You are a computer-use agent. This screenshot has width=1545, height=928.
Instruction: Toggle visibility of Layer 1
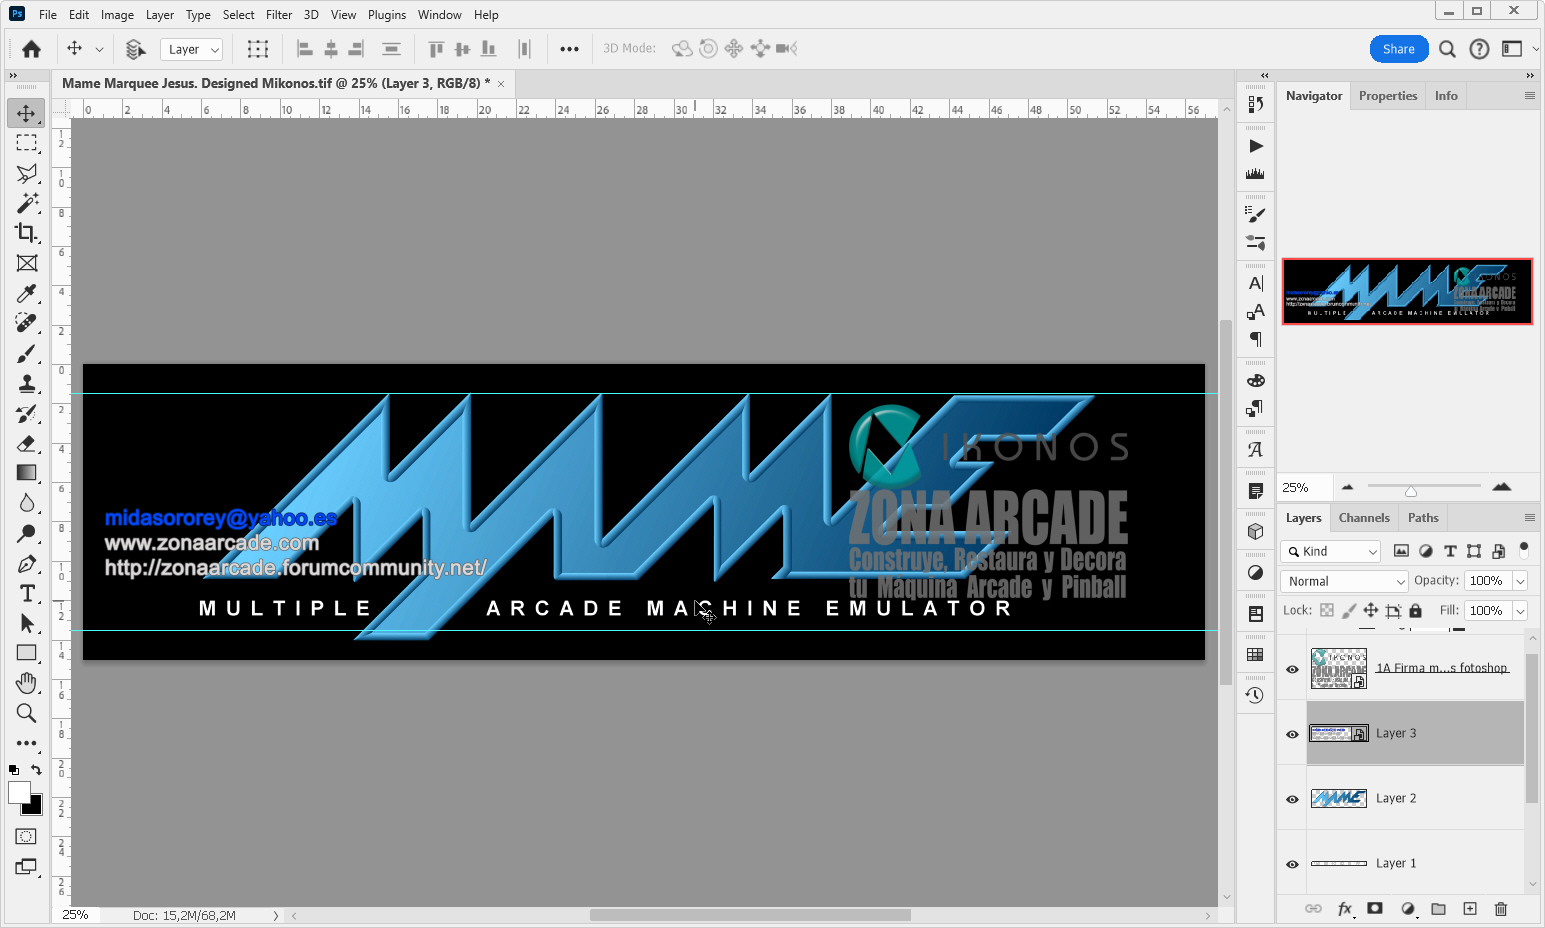click(x=1292, y=863)
